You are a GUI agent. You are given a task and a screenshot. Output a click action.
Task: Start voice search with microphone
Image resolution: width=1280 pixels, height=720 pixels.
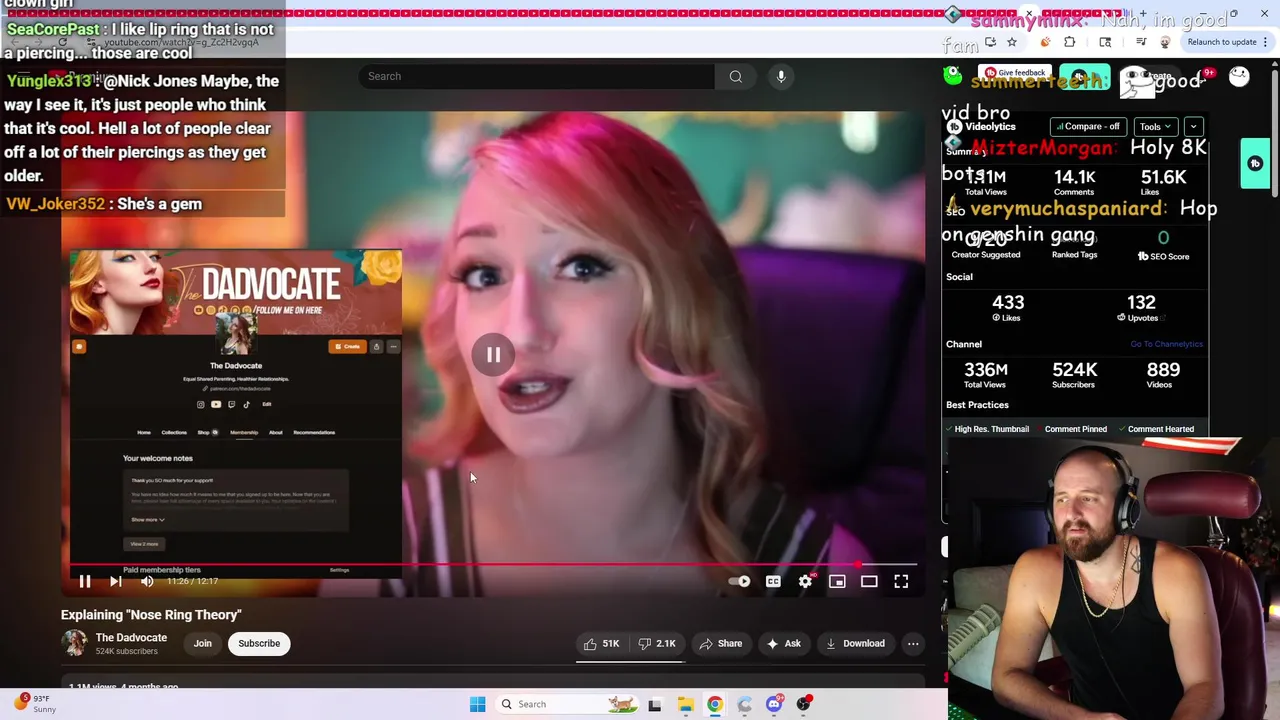[781, 76]
